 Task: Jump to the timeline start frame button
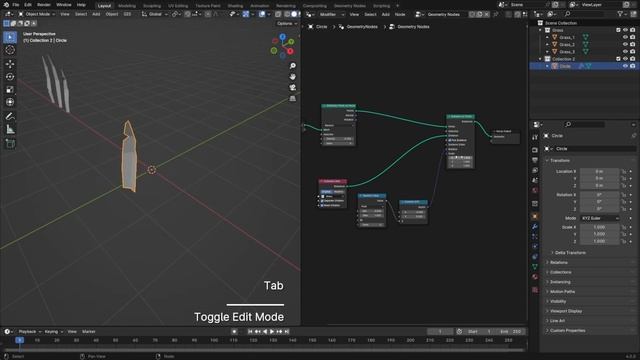(x=250, y=331)
